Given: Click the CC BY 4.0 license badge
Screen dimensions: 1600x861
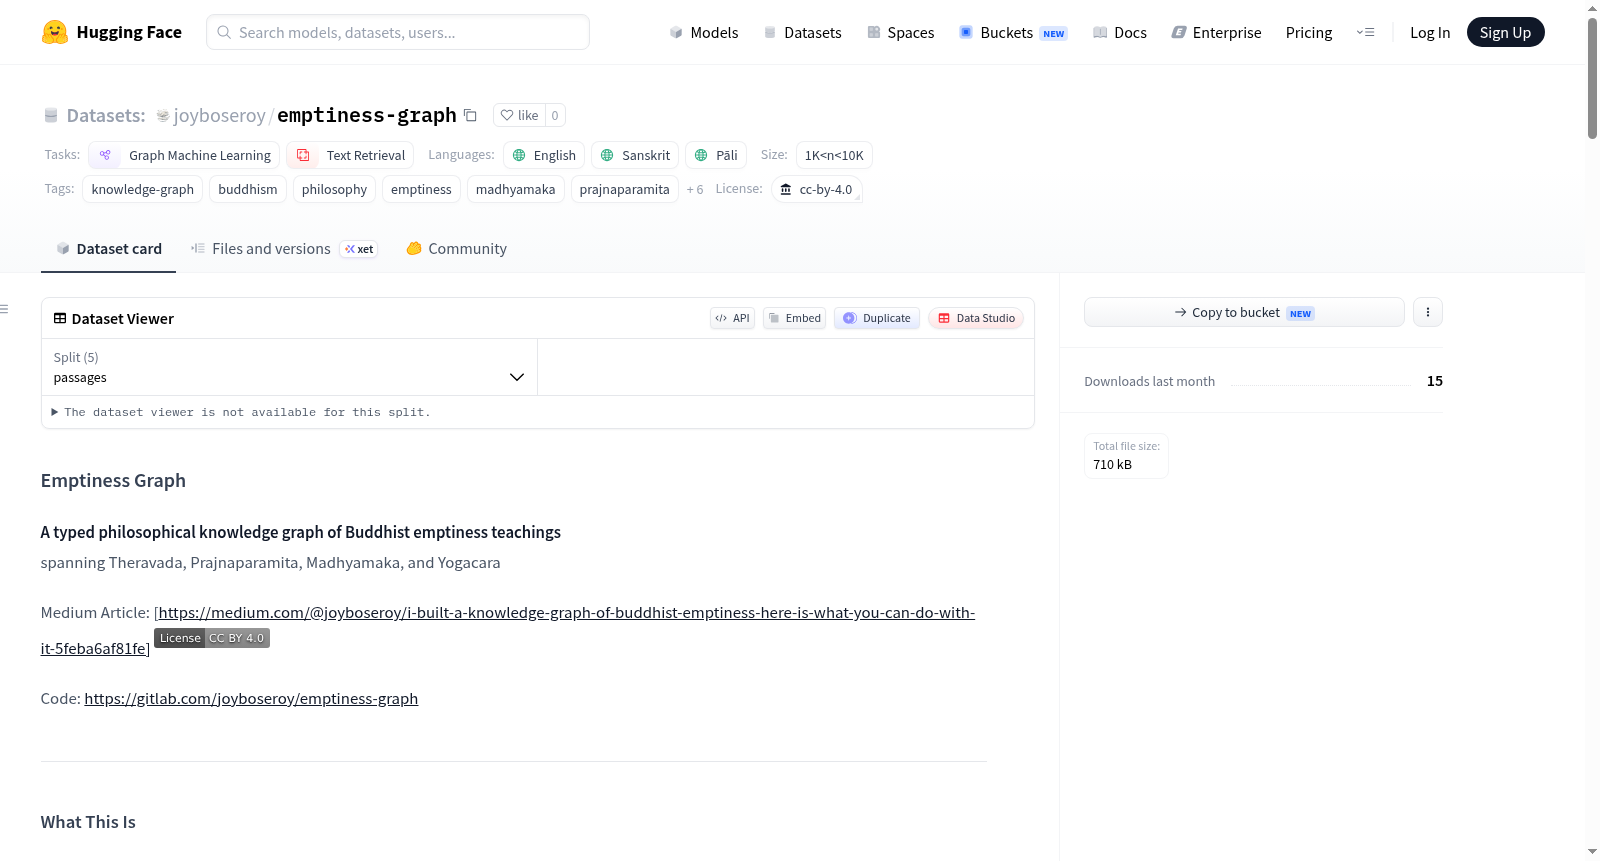Looking at the screenshot, I should coord(212,638).
